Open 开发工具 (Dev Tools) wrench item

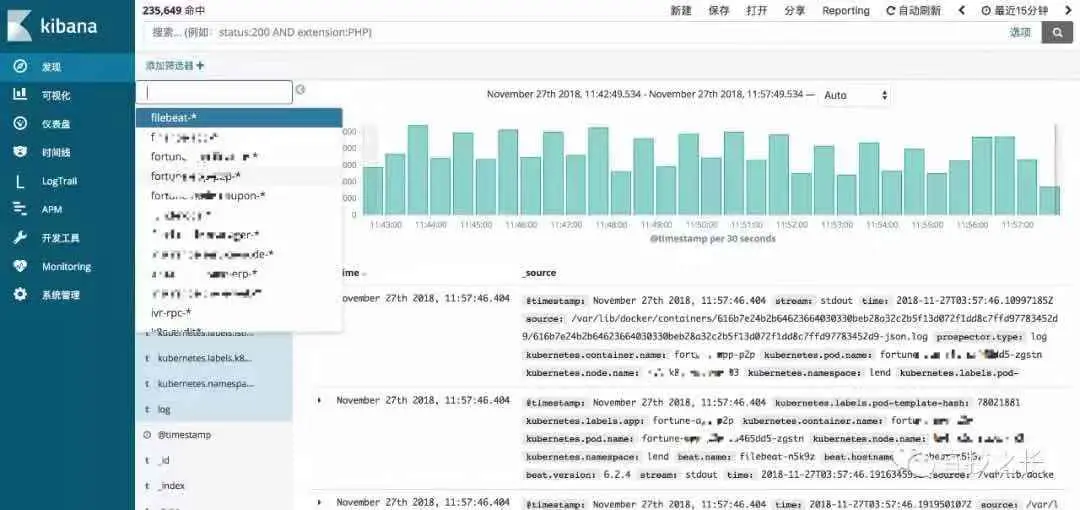[x=67, y=238]
